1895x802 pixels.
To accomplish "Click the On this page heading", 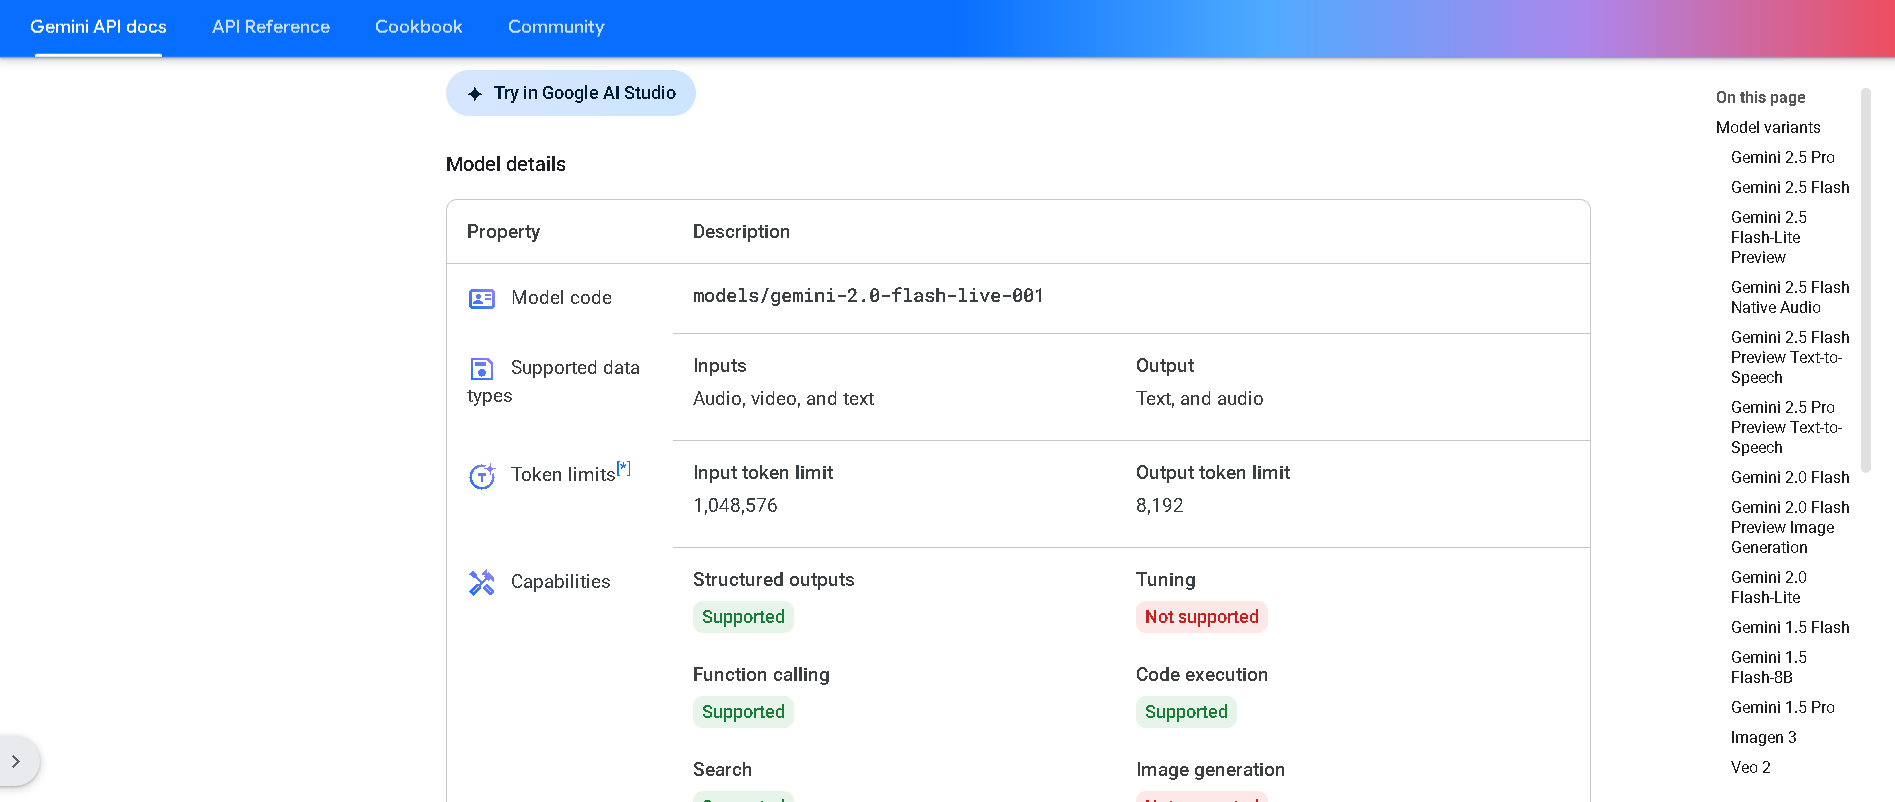I will point(1760,97).
